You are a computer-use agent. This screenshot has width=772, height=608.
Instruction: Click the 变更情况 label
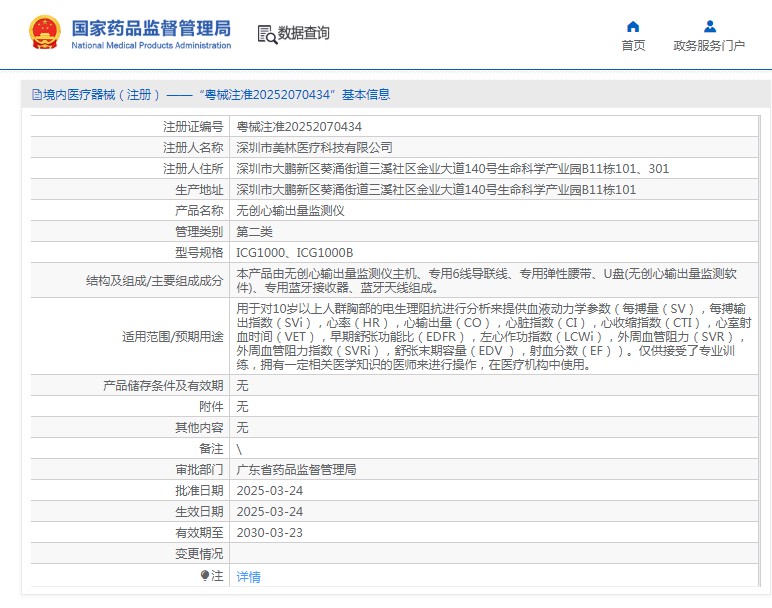tap(199, 554)
